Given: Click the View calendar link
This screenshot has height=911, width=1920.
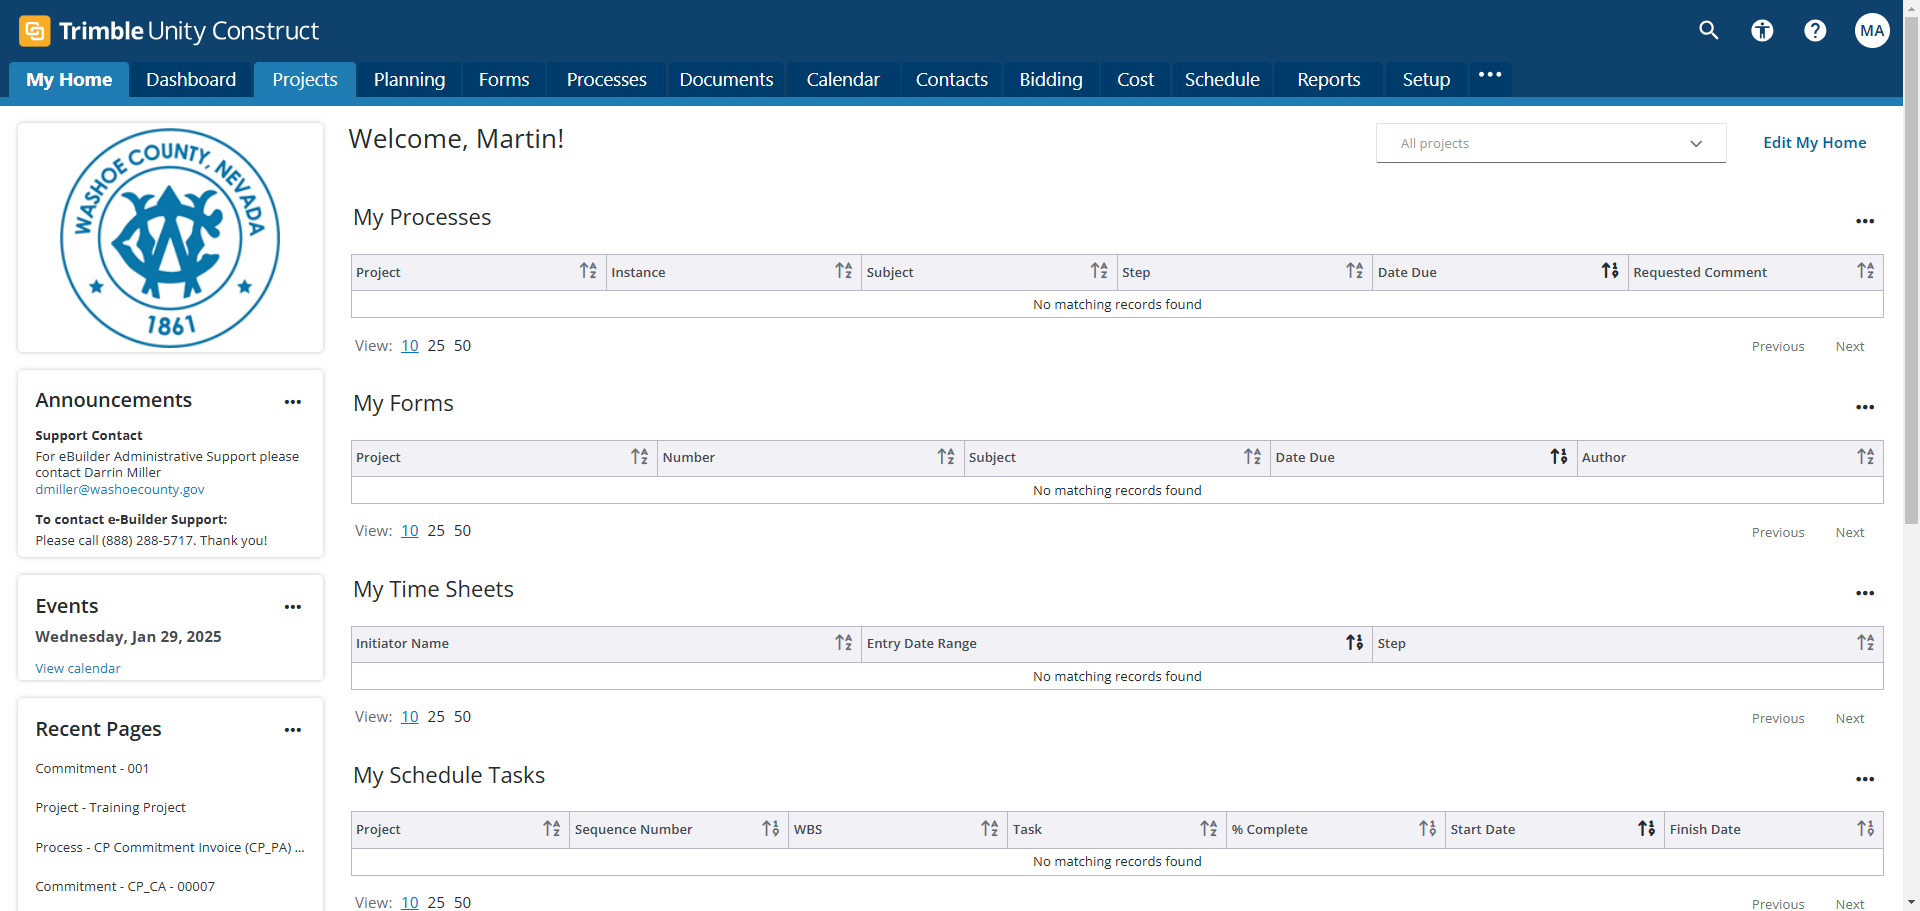Looking at the screenshot, I should coord(78,669).
